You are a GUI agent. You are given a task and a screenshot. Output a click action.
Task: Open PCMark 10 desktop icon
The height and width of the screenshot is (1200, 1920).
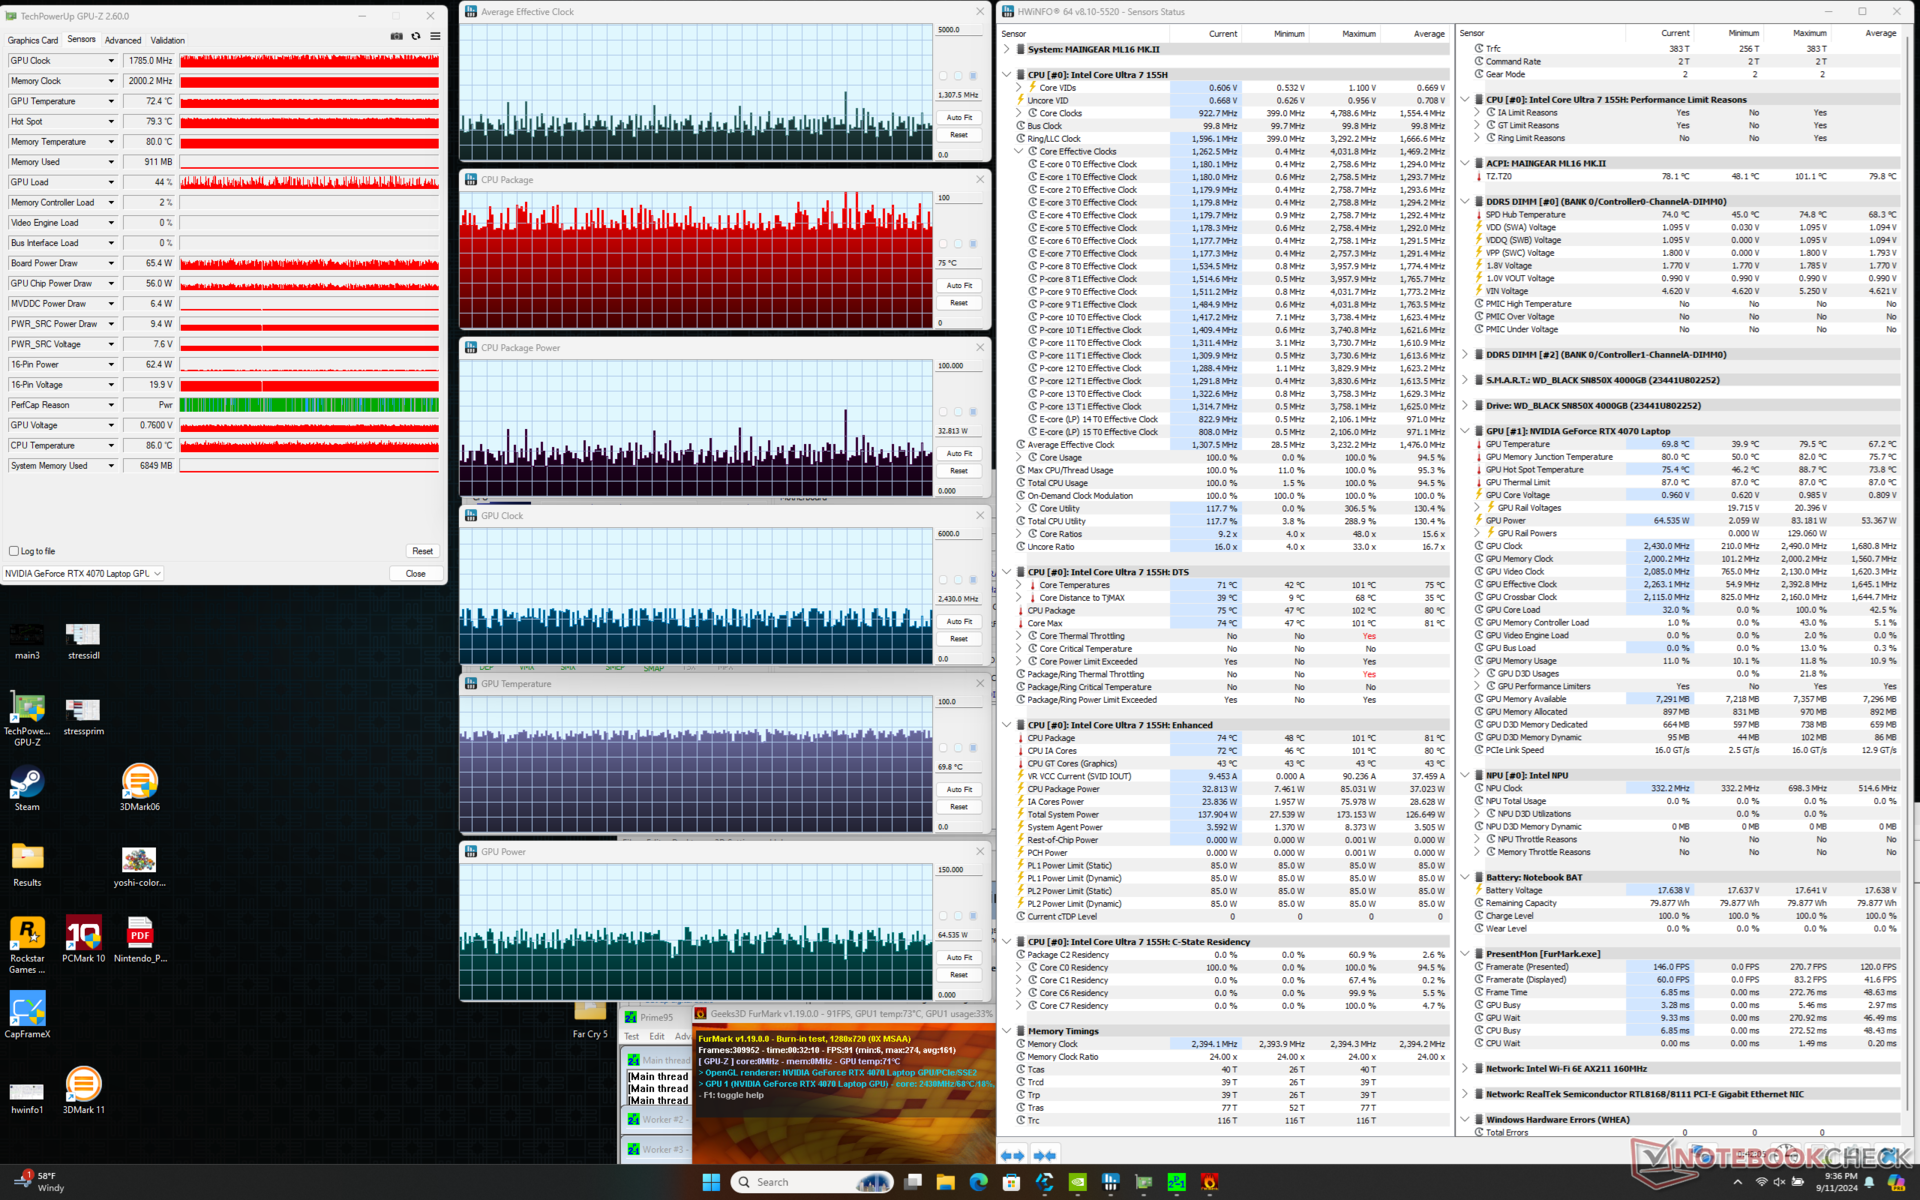tap(83, 934)
